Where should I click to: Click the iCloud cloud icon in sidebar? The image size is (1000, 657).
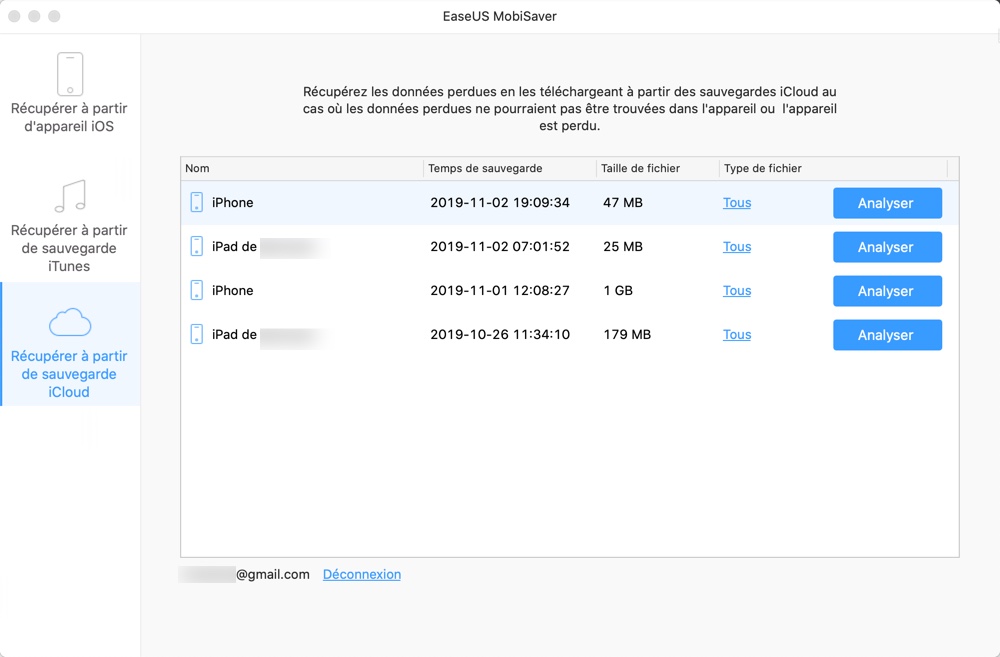coord(70,323)
